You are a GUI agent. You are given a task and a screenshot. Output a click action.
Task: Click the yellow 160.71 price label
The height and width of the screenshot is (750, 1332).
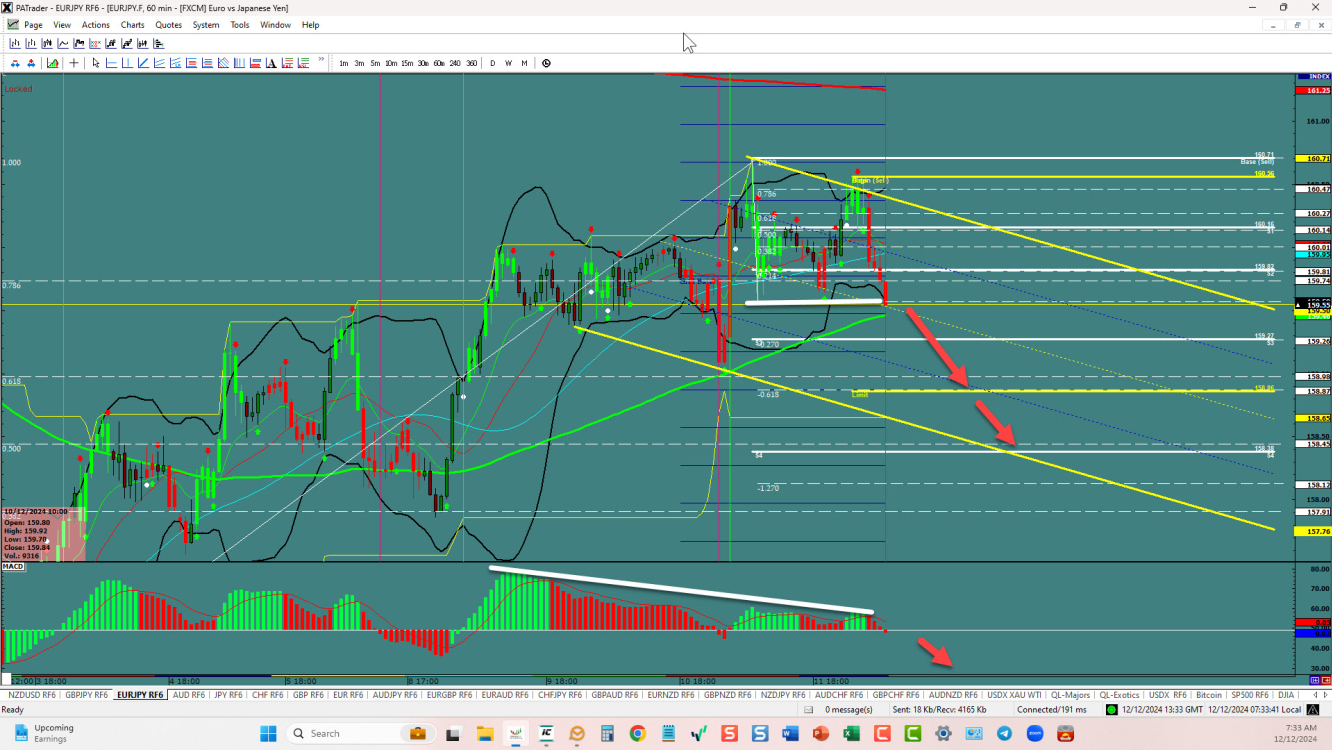pos(1314,159)
